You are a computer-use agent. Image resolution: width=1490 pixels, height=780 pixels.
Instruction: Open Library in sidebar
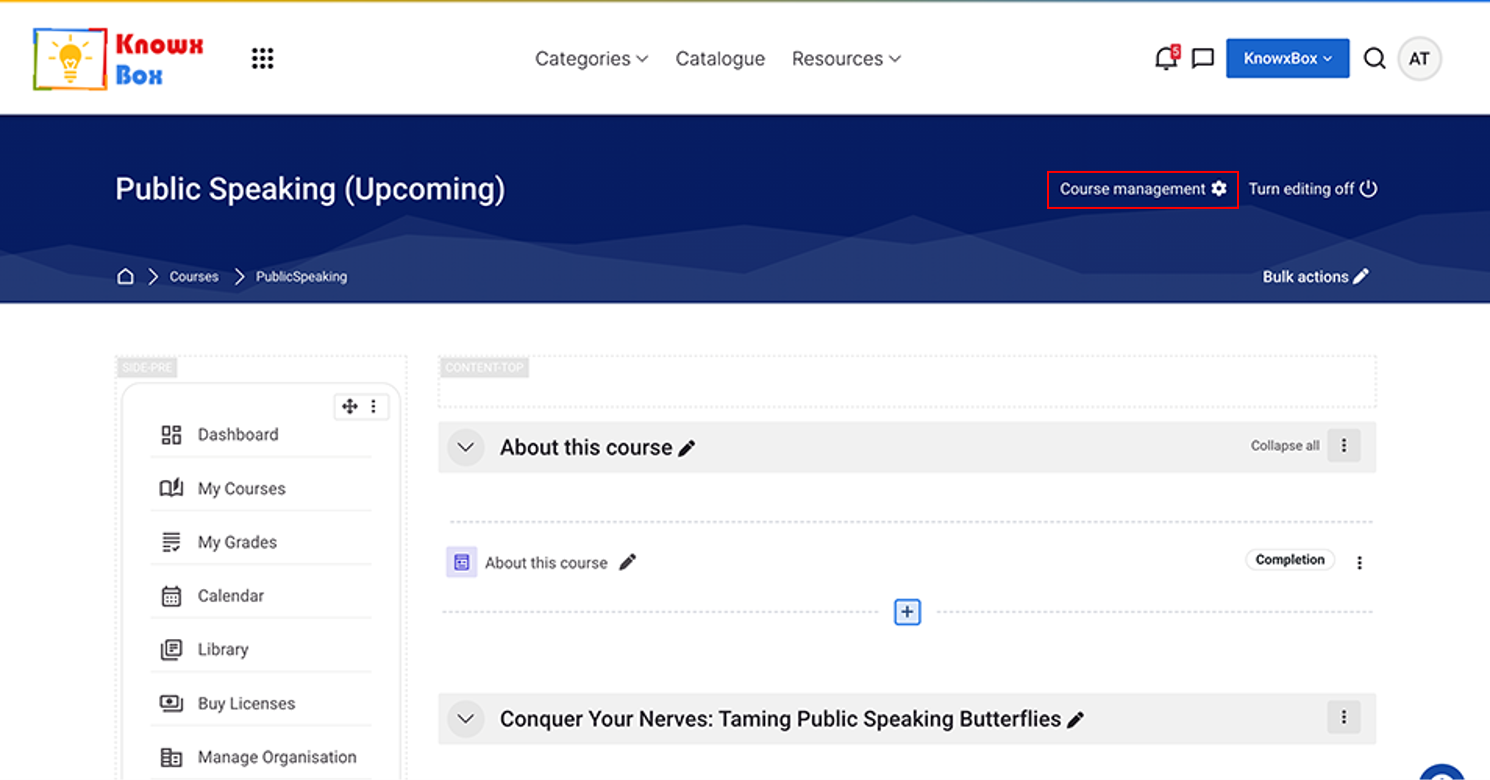pyautogui.click(x=223, y=650)
